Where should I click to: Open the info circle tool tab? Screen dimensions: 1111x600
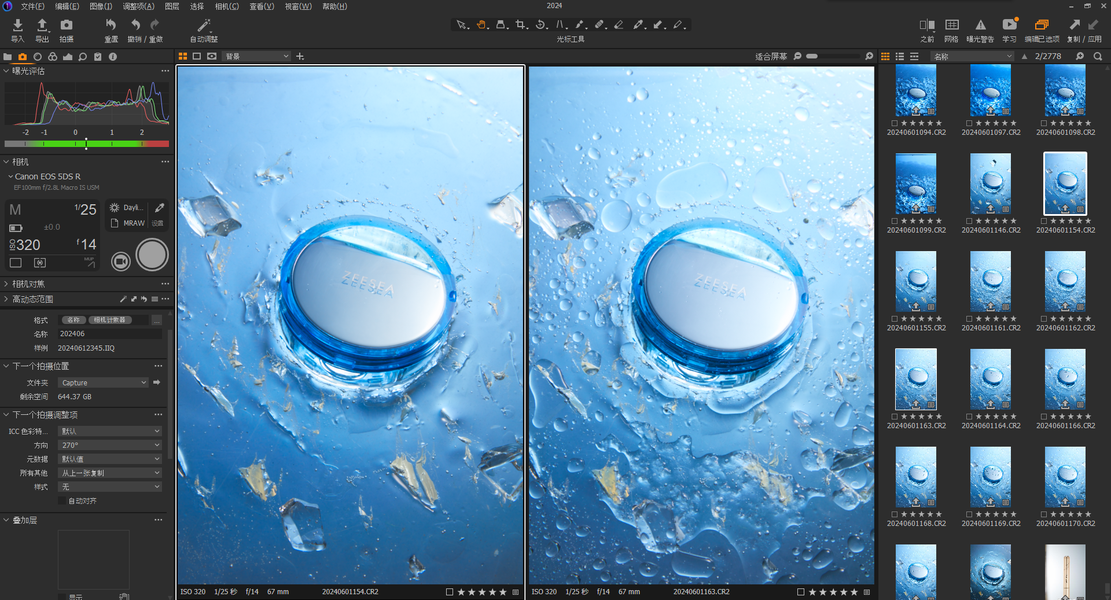(x=113, y=57)
